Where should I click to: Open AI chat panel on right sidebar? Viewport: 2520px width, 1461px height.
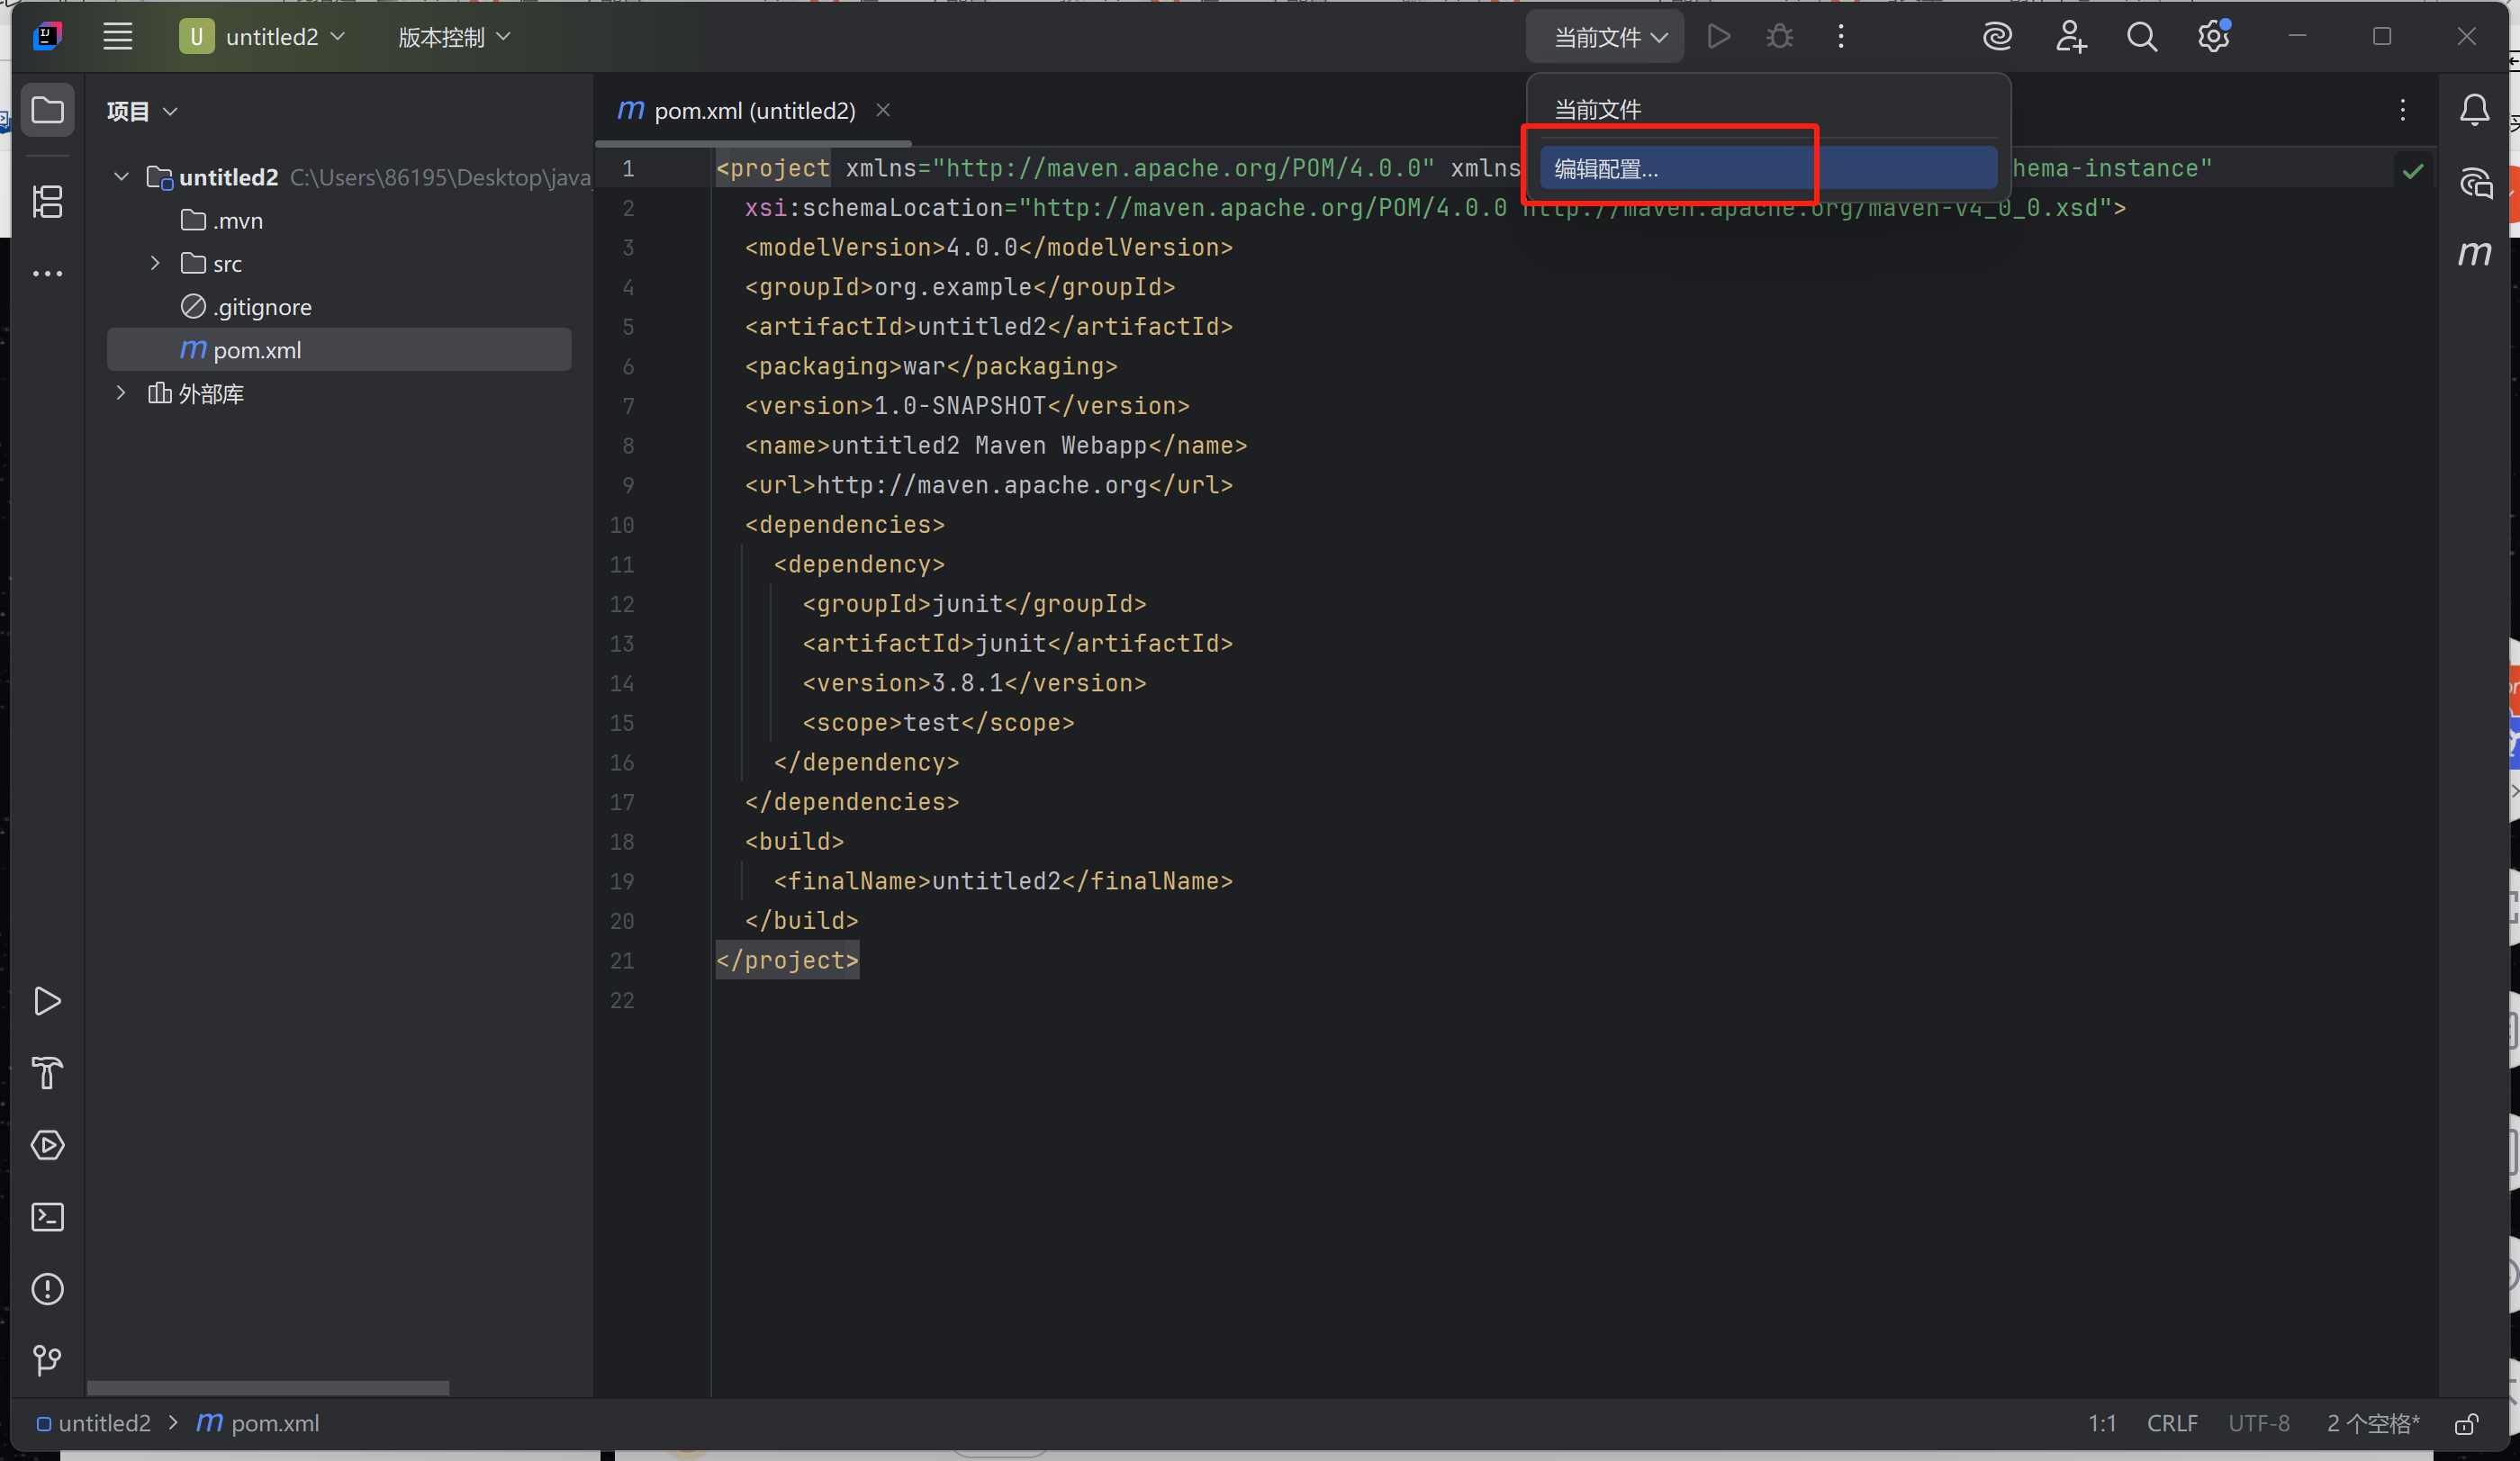(2475, 183)
